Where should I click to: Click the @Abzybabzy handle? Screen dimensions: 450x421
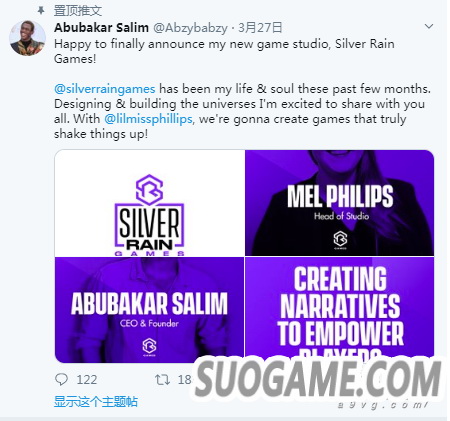[x=190, y=28]
